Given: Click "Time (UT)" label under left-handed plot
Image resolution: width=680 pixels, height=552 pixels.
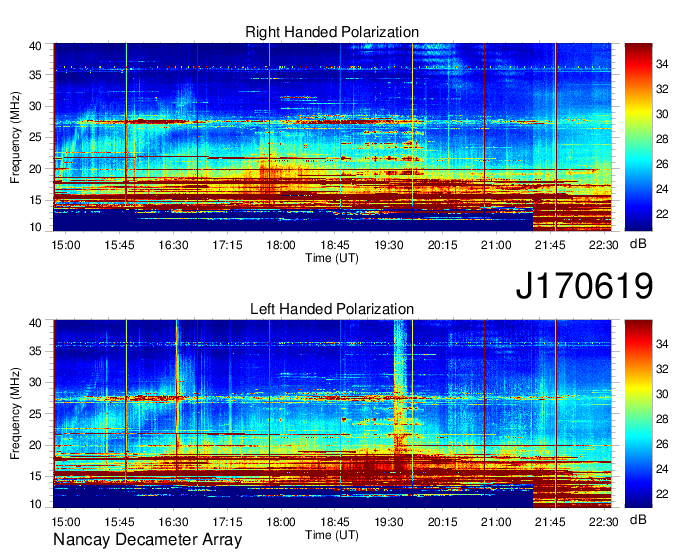Looking at the screenshot, I should [x=332, y=535].
